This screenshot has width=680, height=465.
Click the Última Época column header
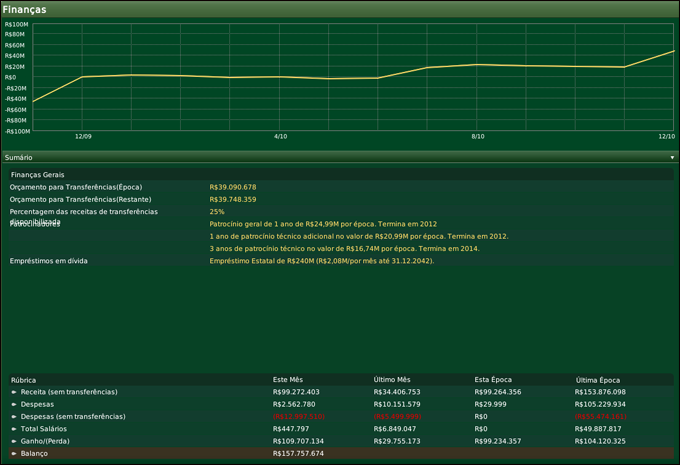click(x=598, y=380)
